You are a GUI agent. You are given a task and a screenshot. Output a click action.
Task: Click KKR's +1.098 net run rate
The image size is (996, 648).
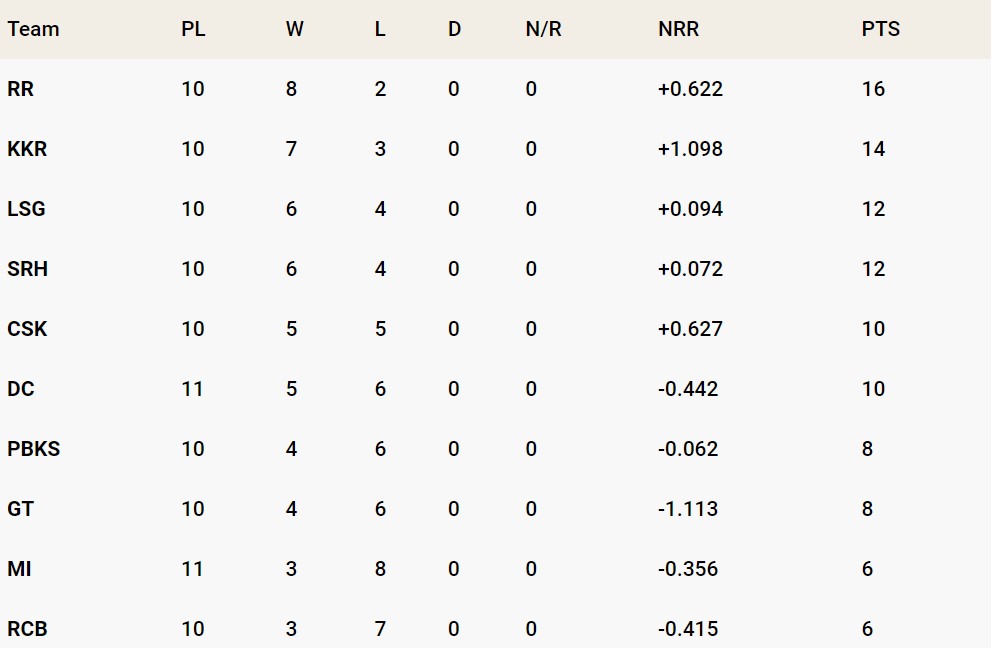click(690, 149)
